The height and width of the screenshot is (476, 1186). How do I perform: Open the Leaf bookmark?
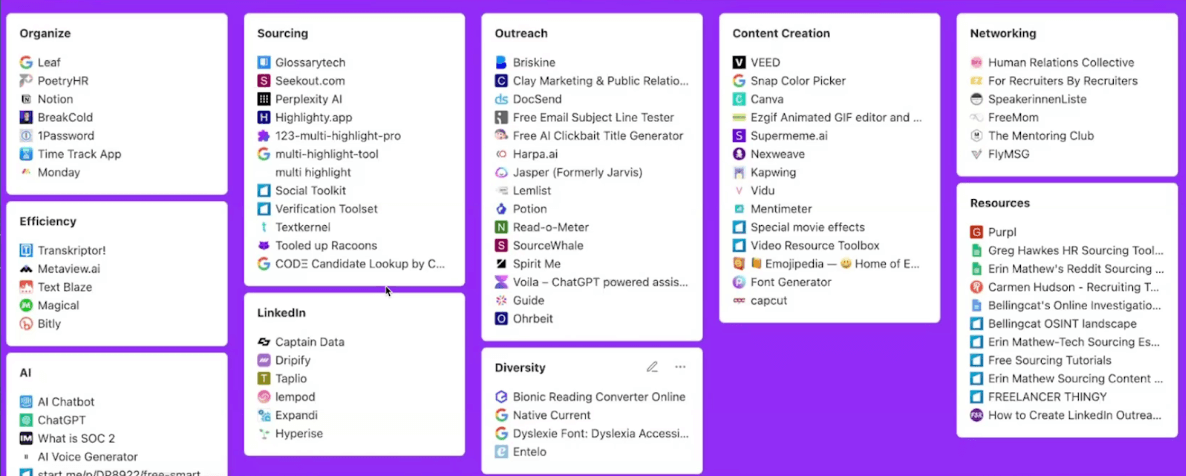(49, 63)
